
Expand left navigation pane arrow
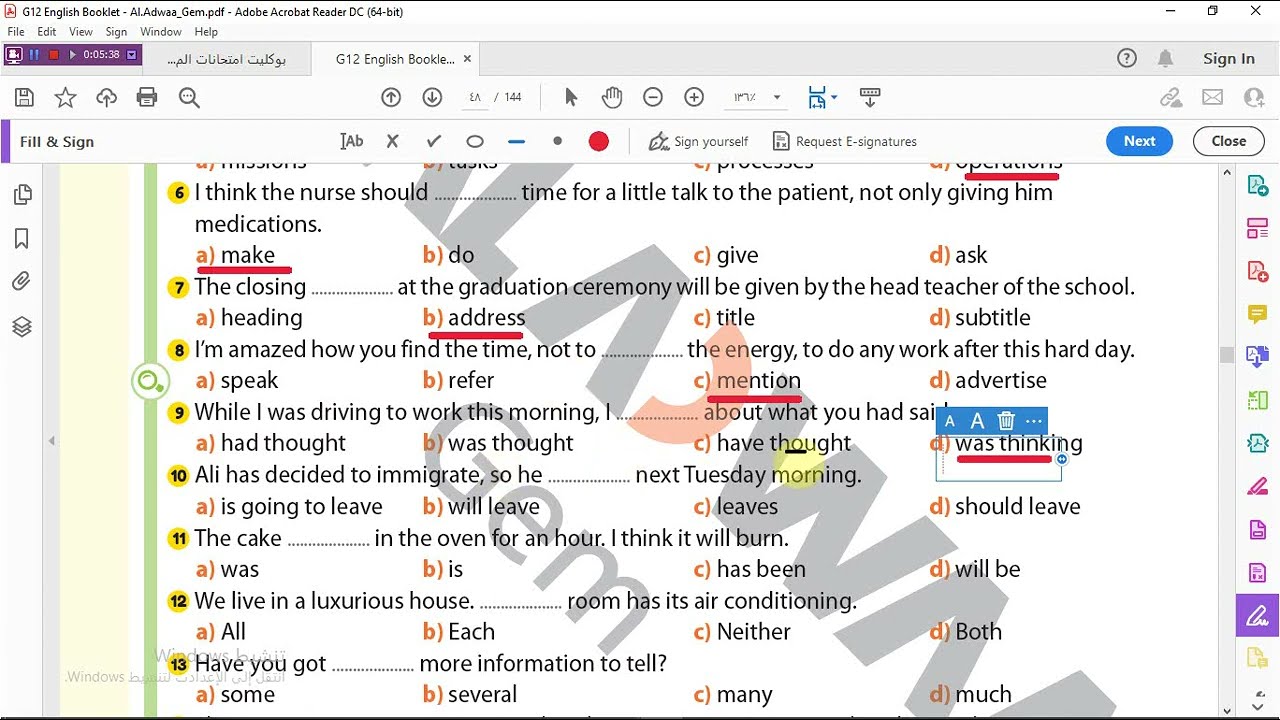pos(51,441)
